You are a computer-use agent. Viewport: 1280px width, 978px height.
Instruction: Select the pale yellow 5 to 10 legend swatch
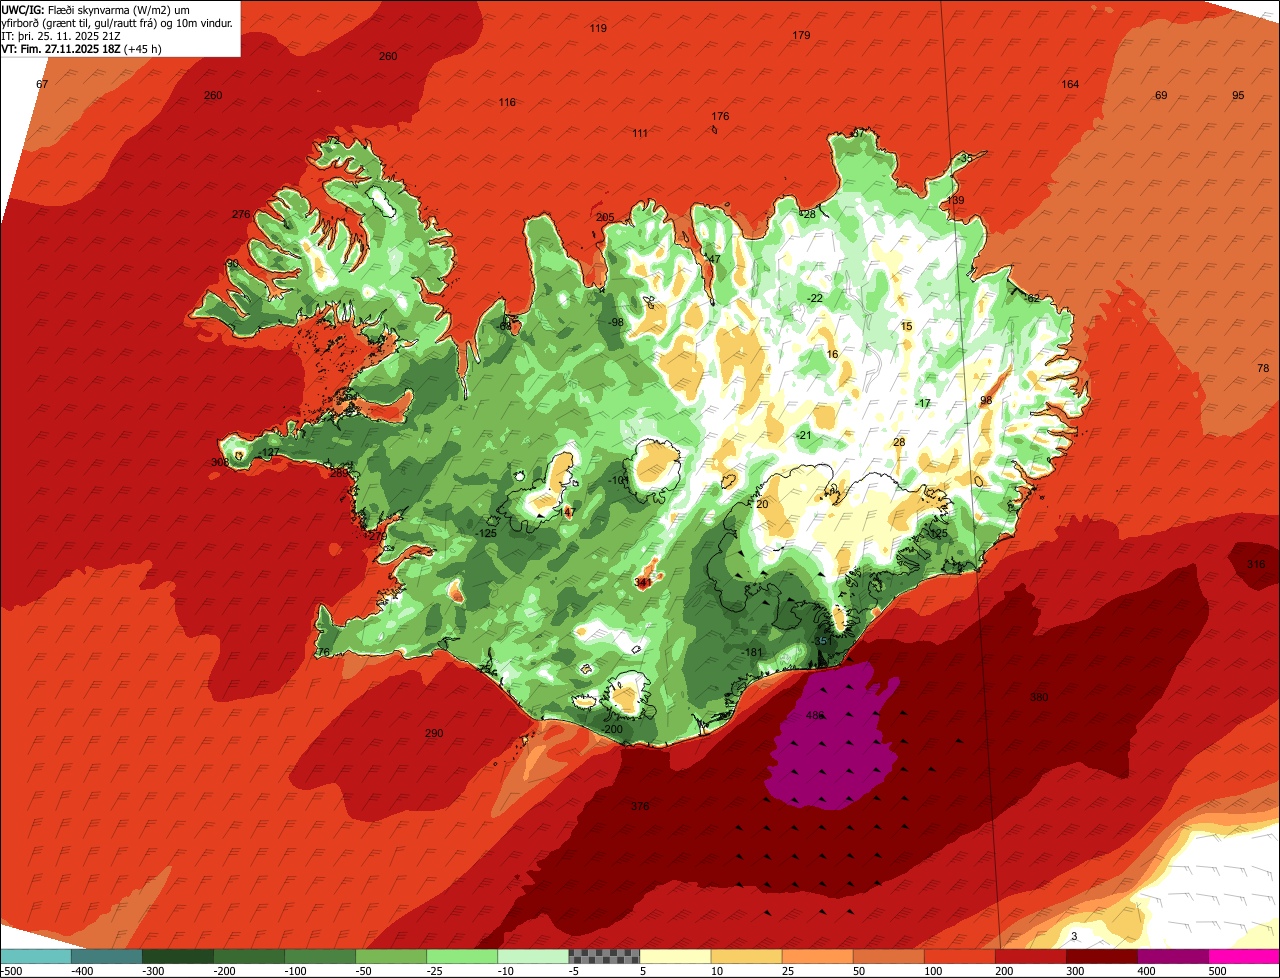pyautogui.click(x=675, y=955)
